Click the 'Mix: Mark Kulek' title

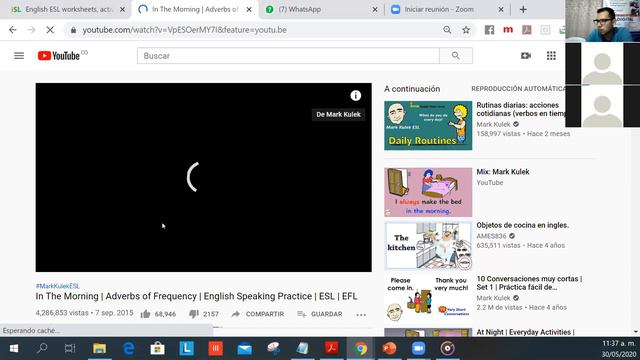[x=502, y=172]
